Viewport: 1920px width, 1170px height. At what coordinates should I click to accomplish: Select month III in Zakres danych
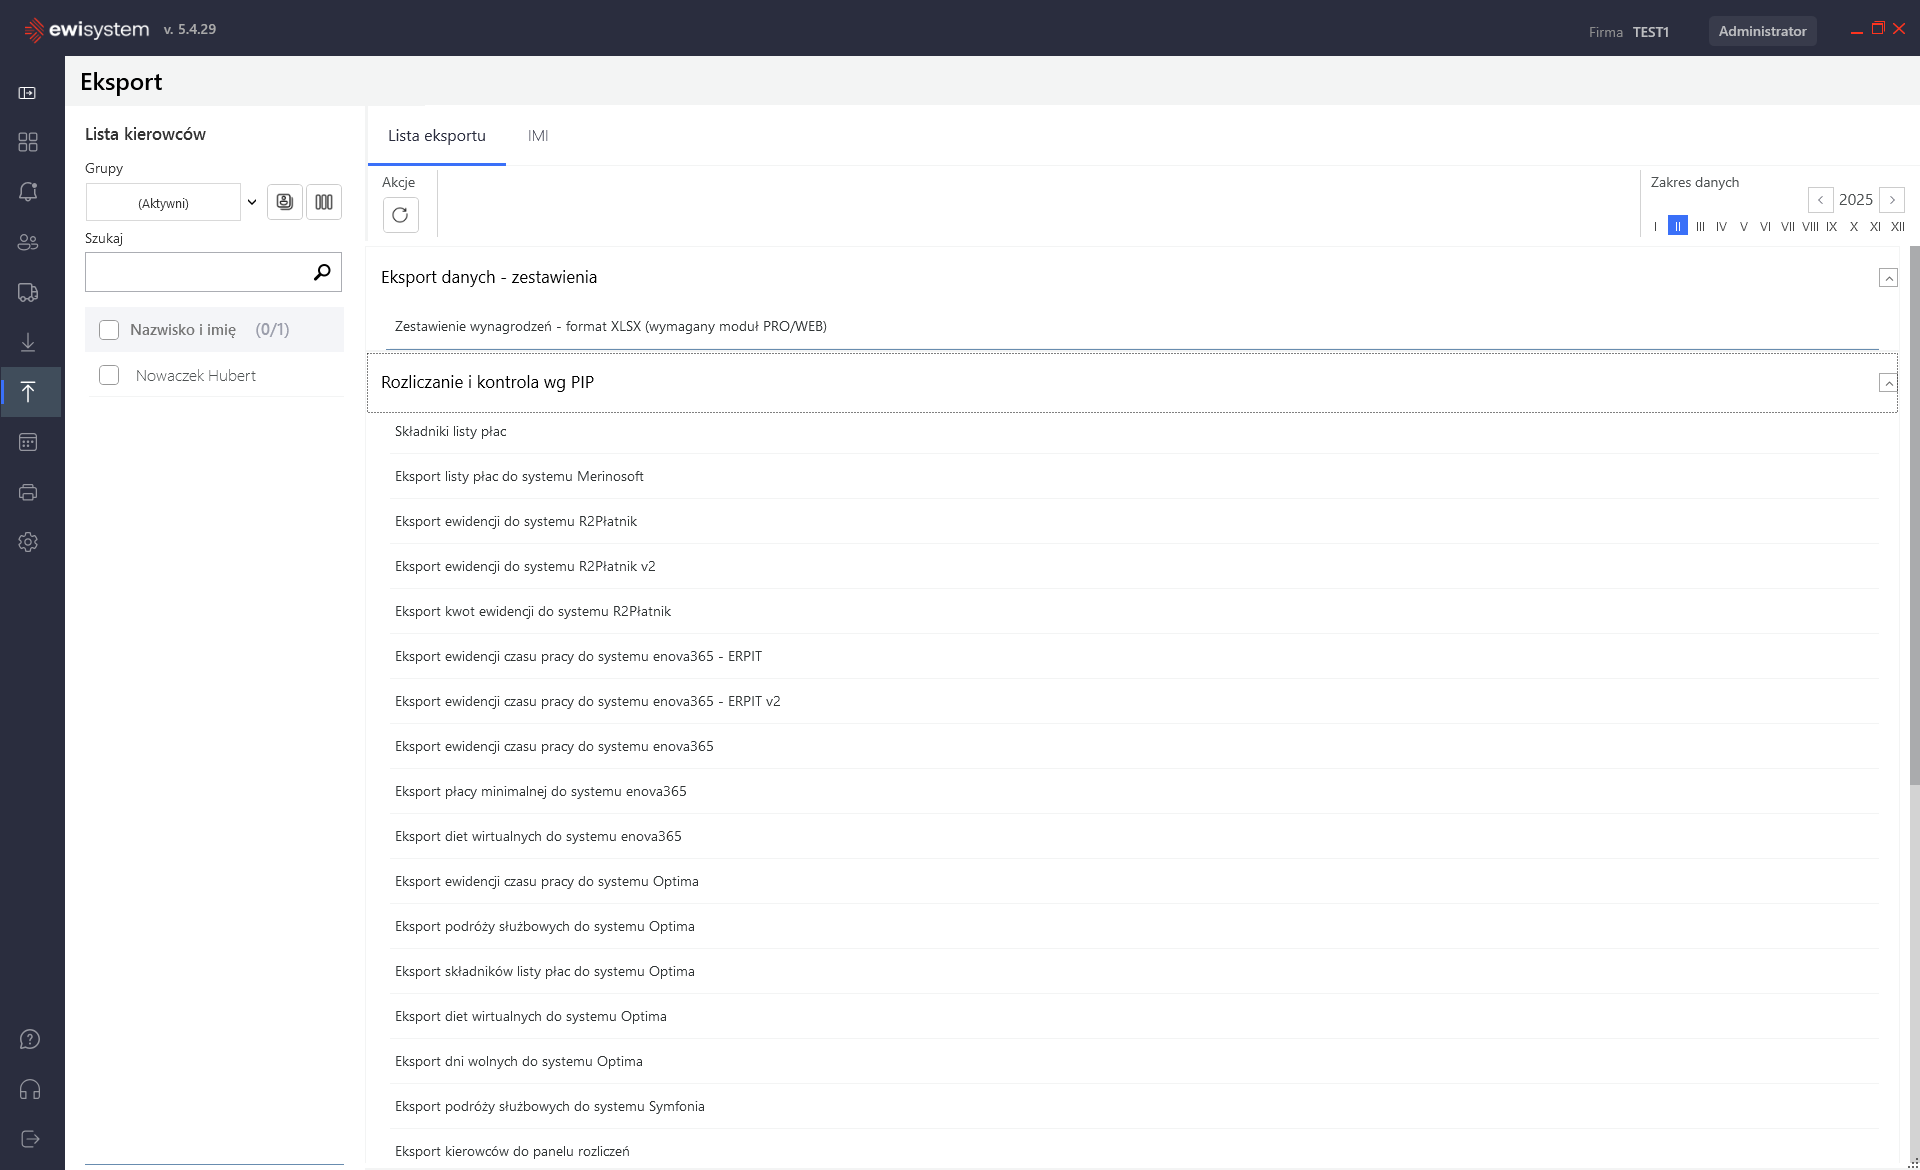[1700, 226]
